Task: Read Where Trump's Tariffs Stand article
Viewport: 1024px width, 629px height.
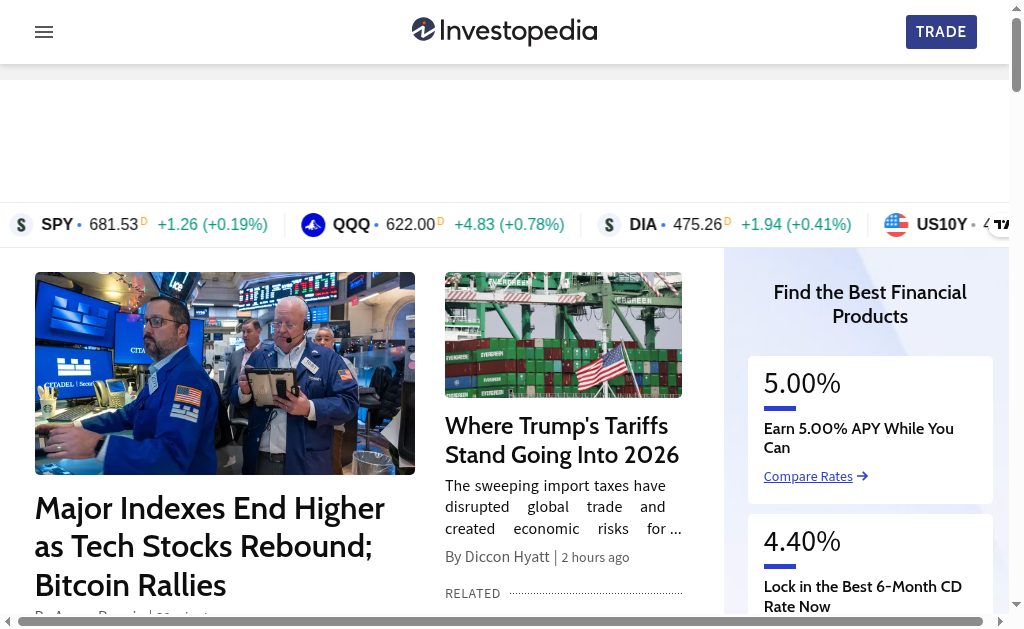Action: [562, 440]
